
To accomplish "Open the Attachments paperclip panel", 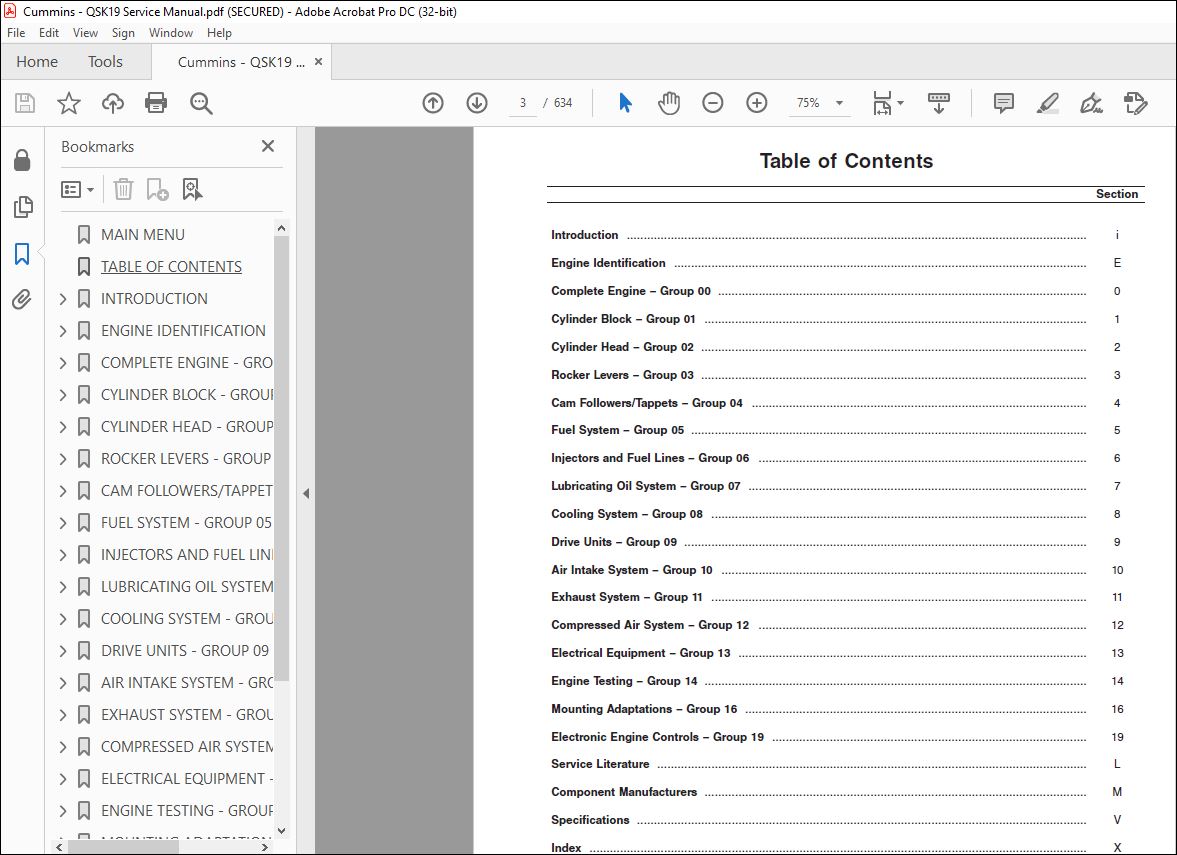I will 23,300.
